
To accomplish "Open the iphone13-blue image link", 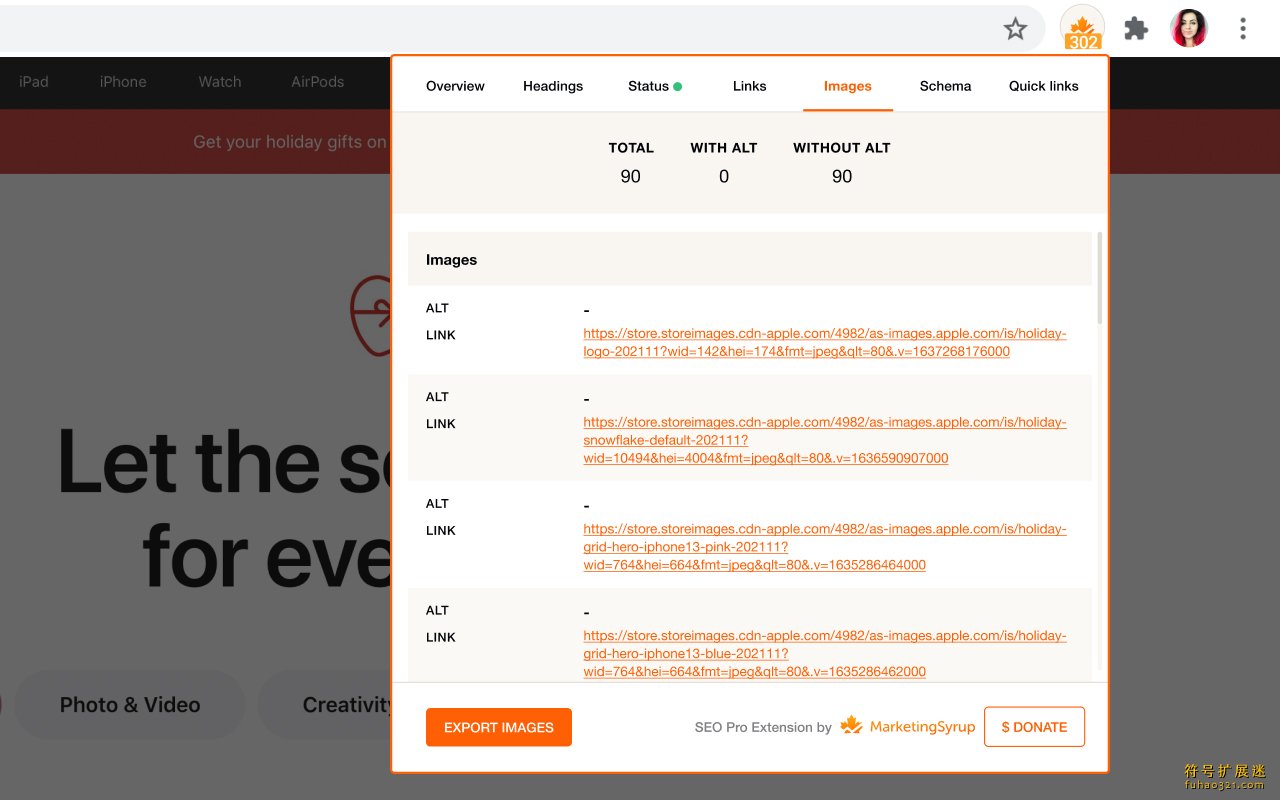I will (x=825, y=653).
